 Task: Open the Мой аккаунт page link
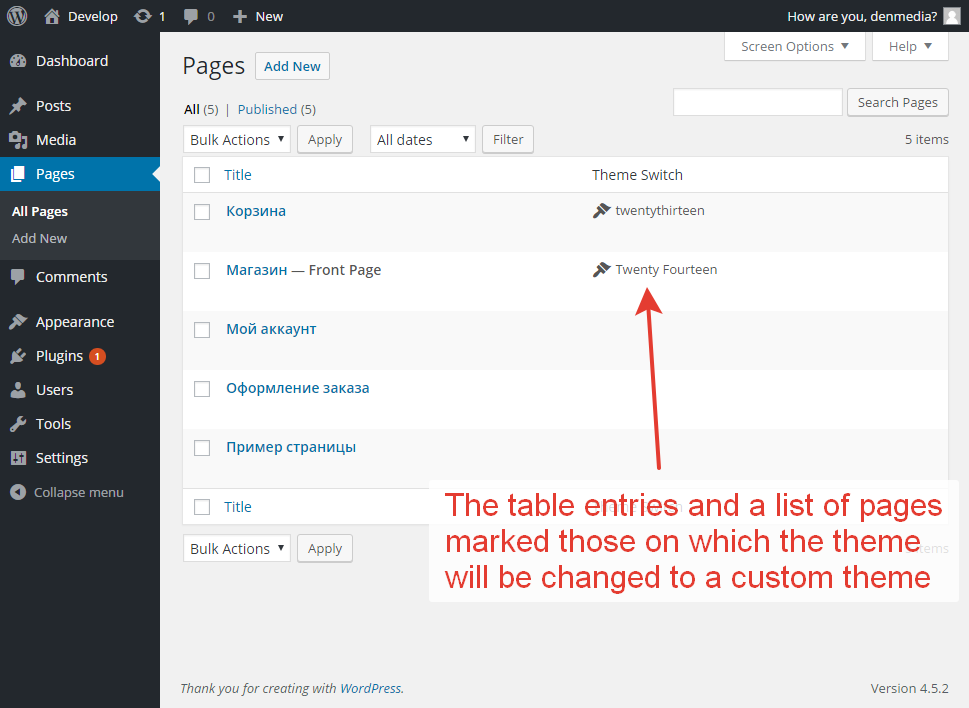[x=271, y=329]
